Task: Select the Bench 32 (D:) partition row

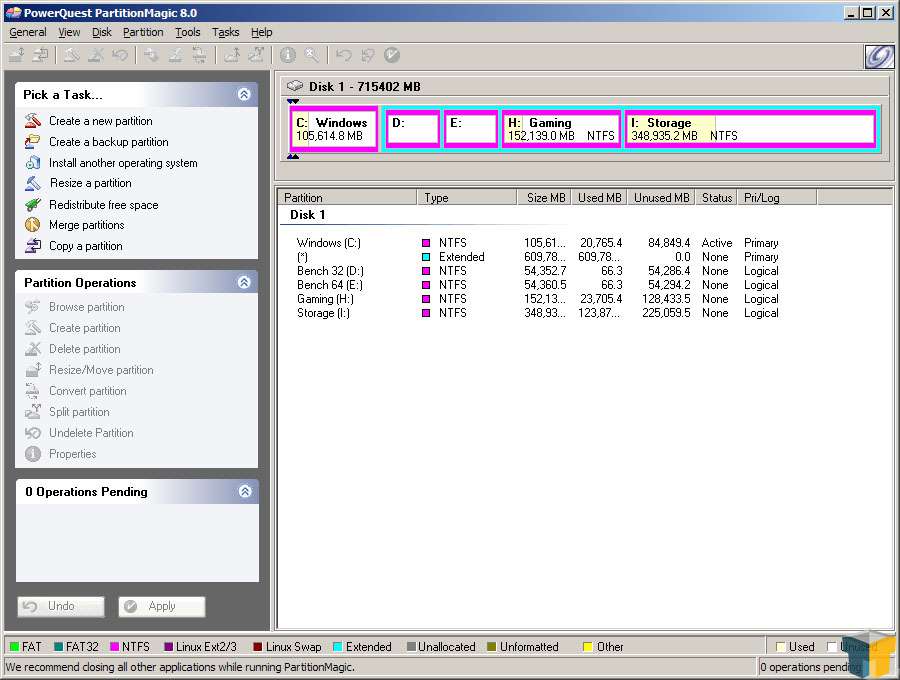Action: click(x=537, y=271)
